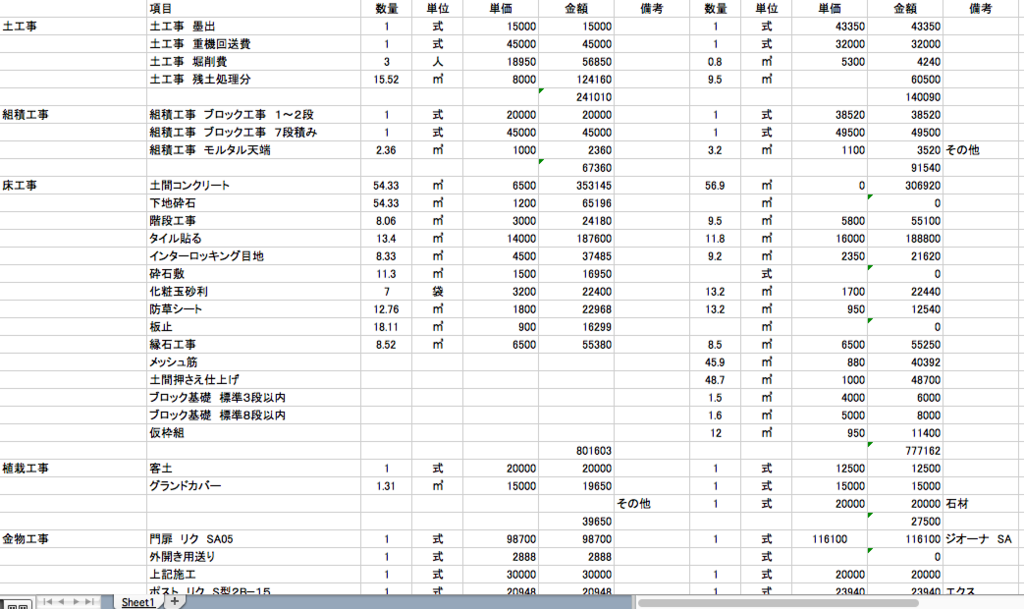The image size is (1024, 609).
Task: Select the 項目 header cell
Action: click(x=253, y=8)
